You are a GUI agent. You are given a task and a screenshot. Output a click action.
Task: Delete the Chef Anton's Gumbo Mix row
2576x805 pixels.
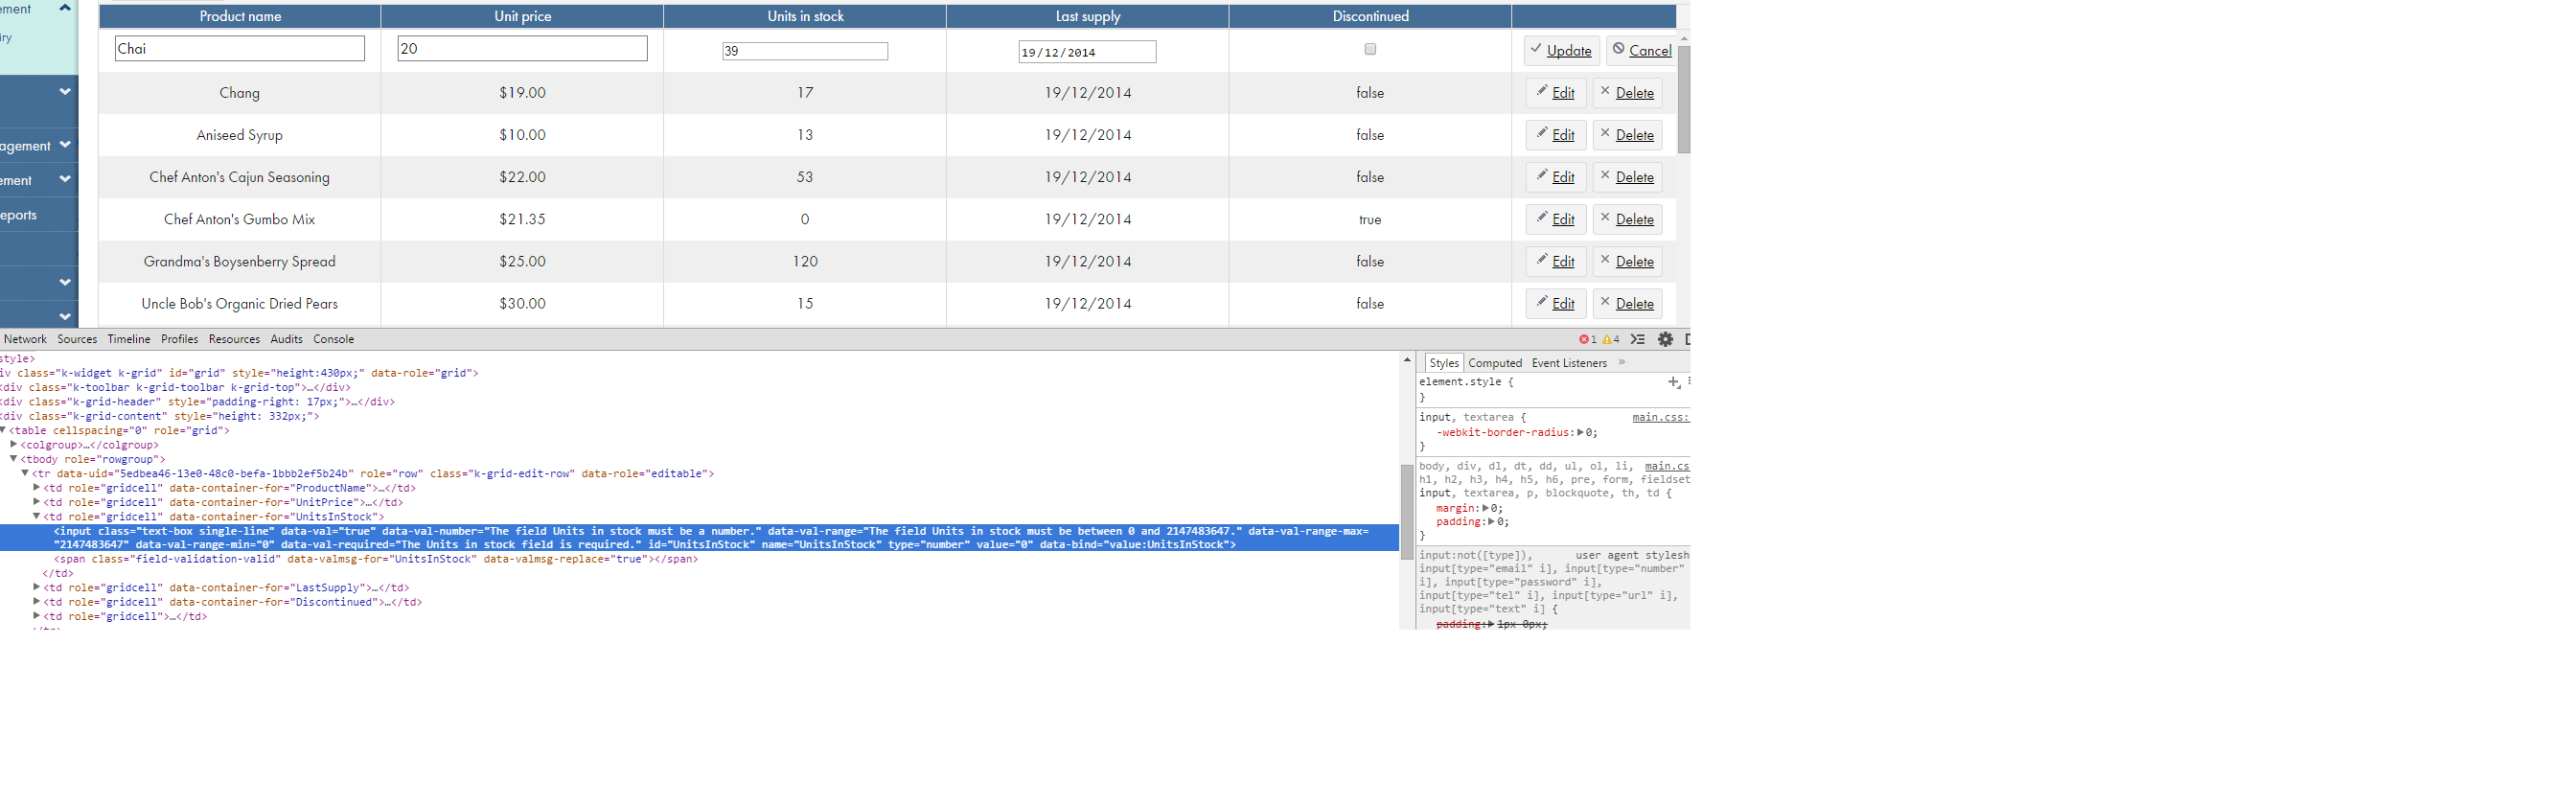click(1627, 219)
